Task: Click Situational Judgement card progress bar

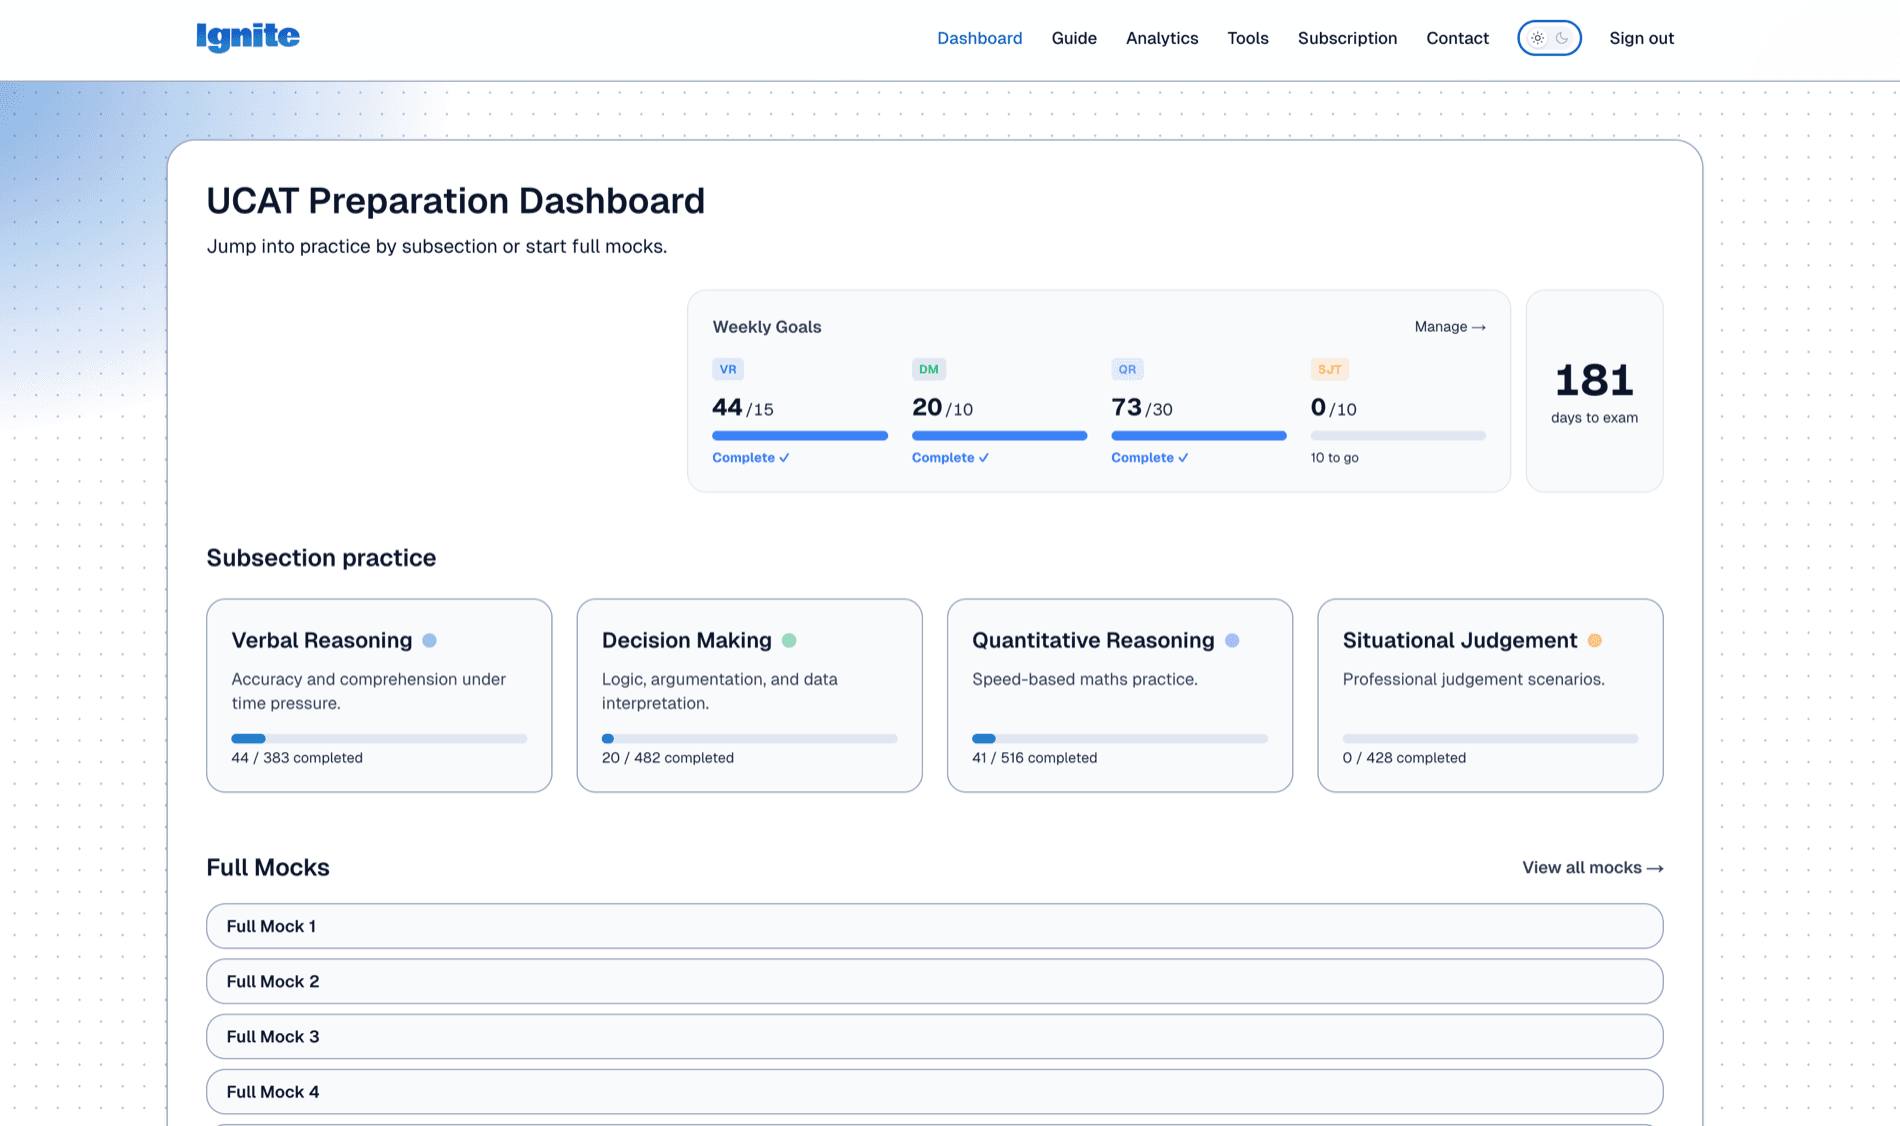Action: 1490,739
